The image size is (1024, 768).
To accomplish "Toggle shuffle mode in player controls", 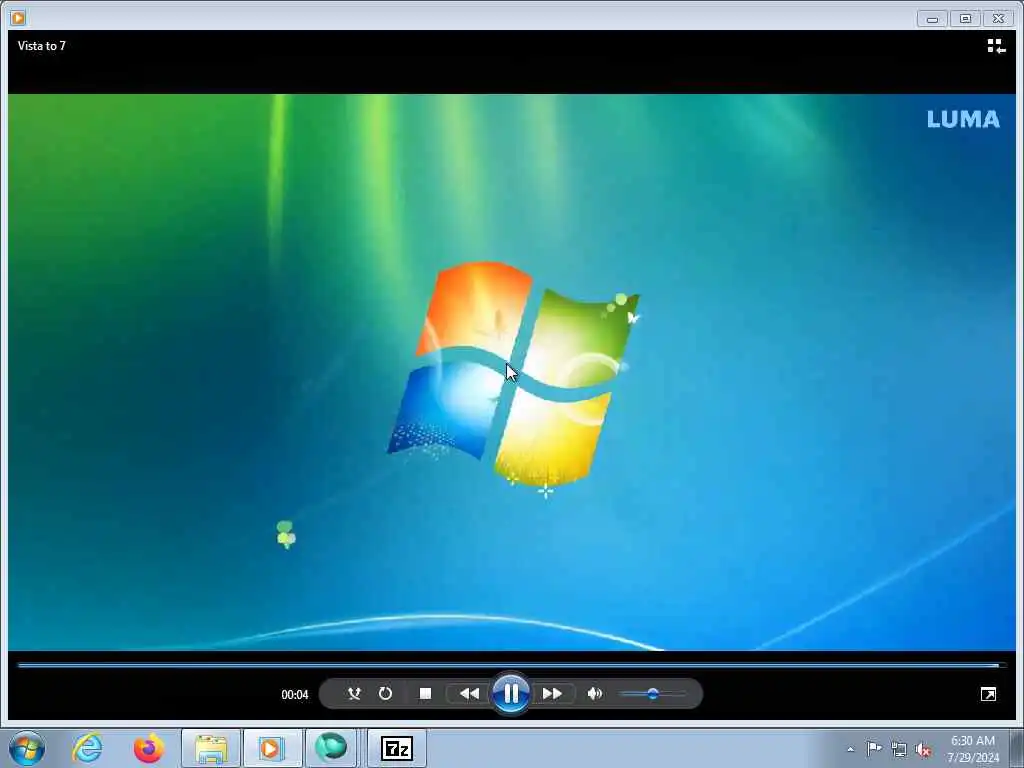I will click(354, 694).
